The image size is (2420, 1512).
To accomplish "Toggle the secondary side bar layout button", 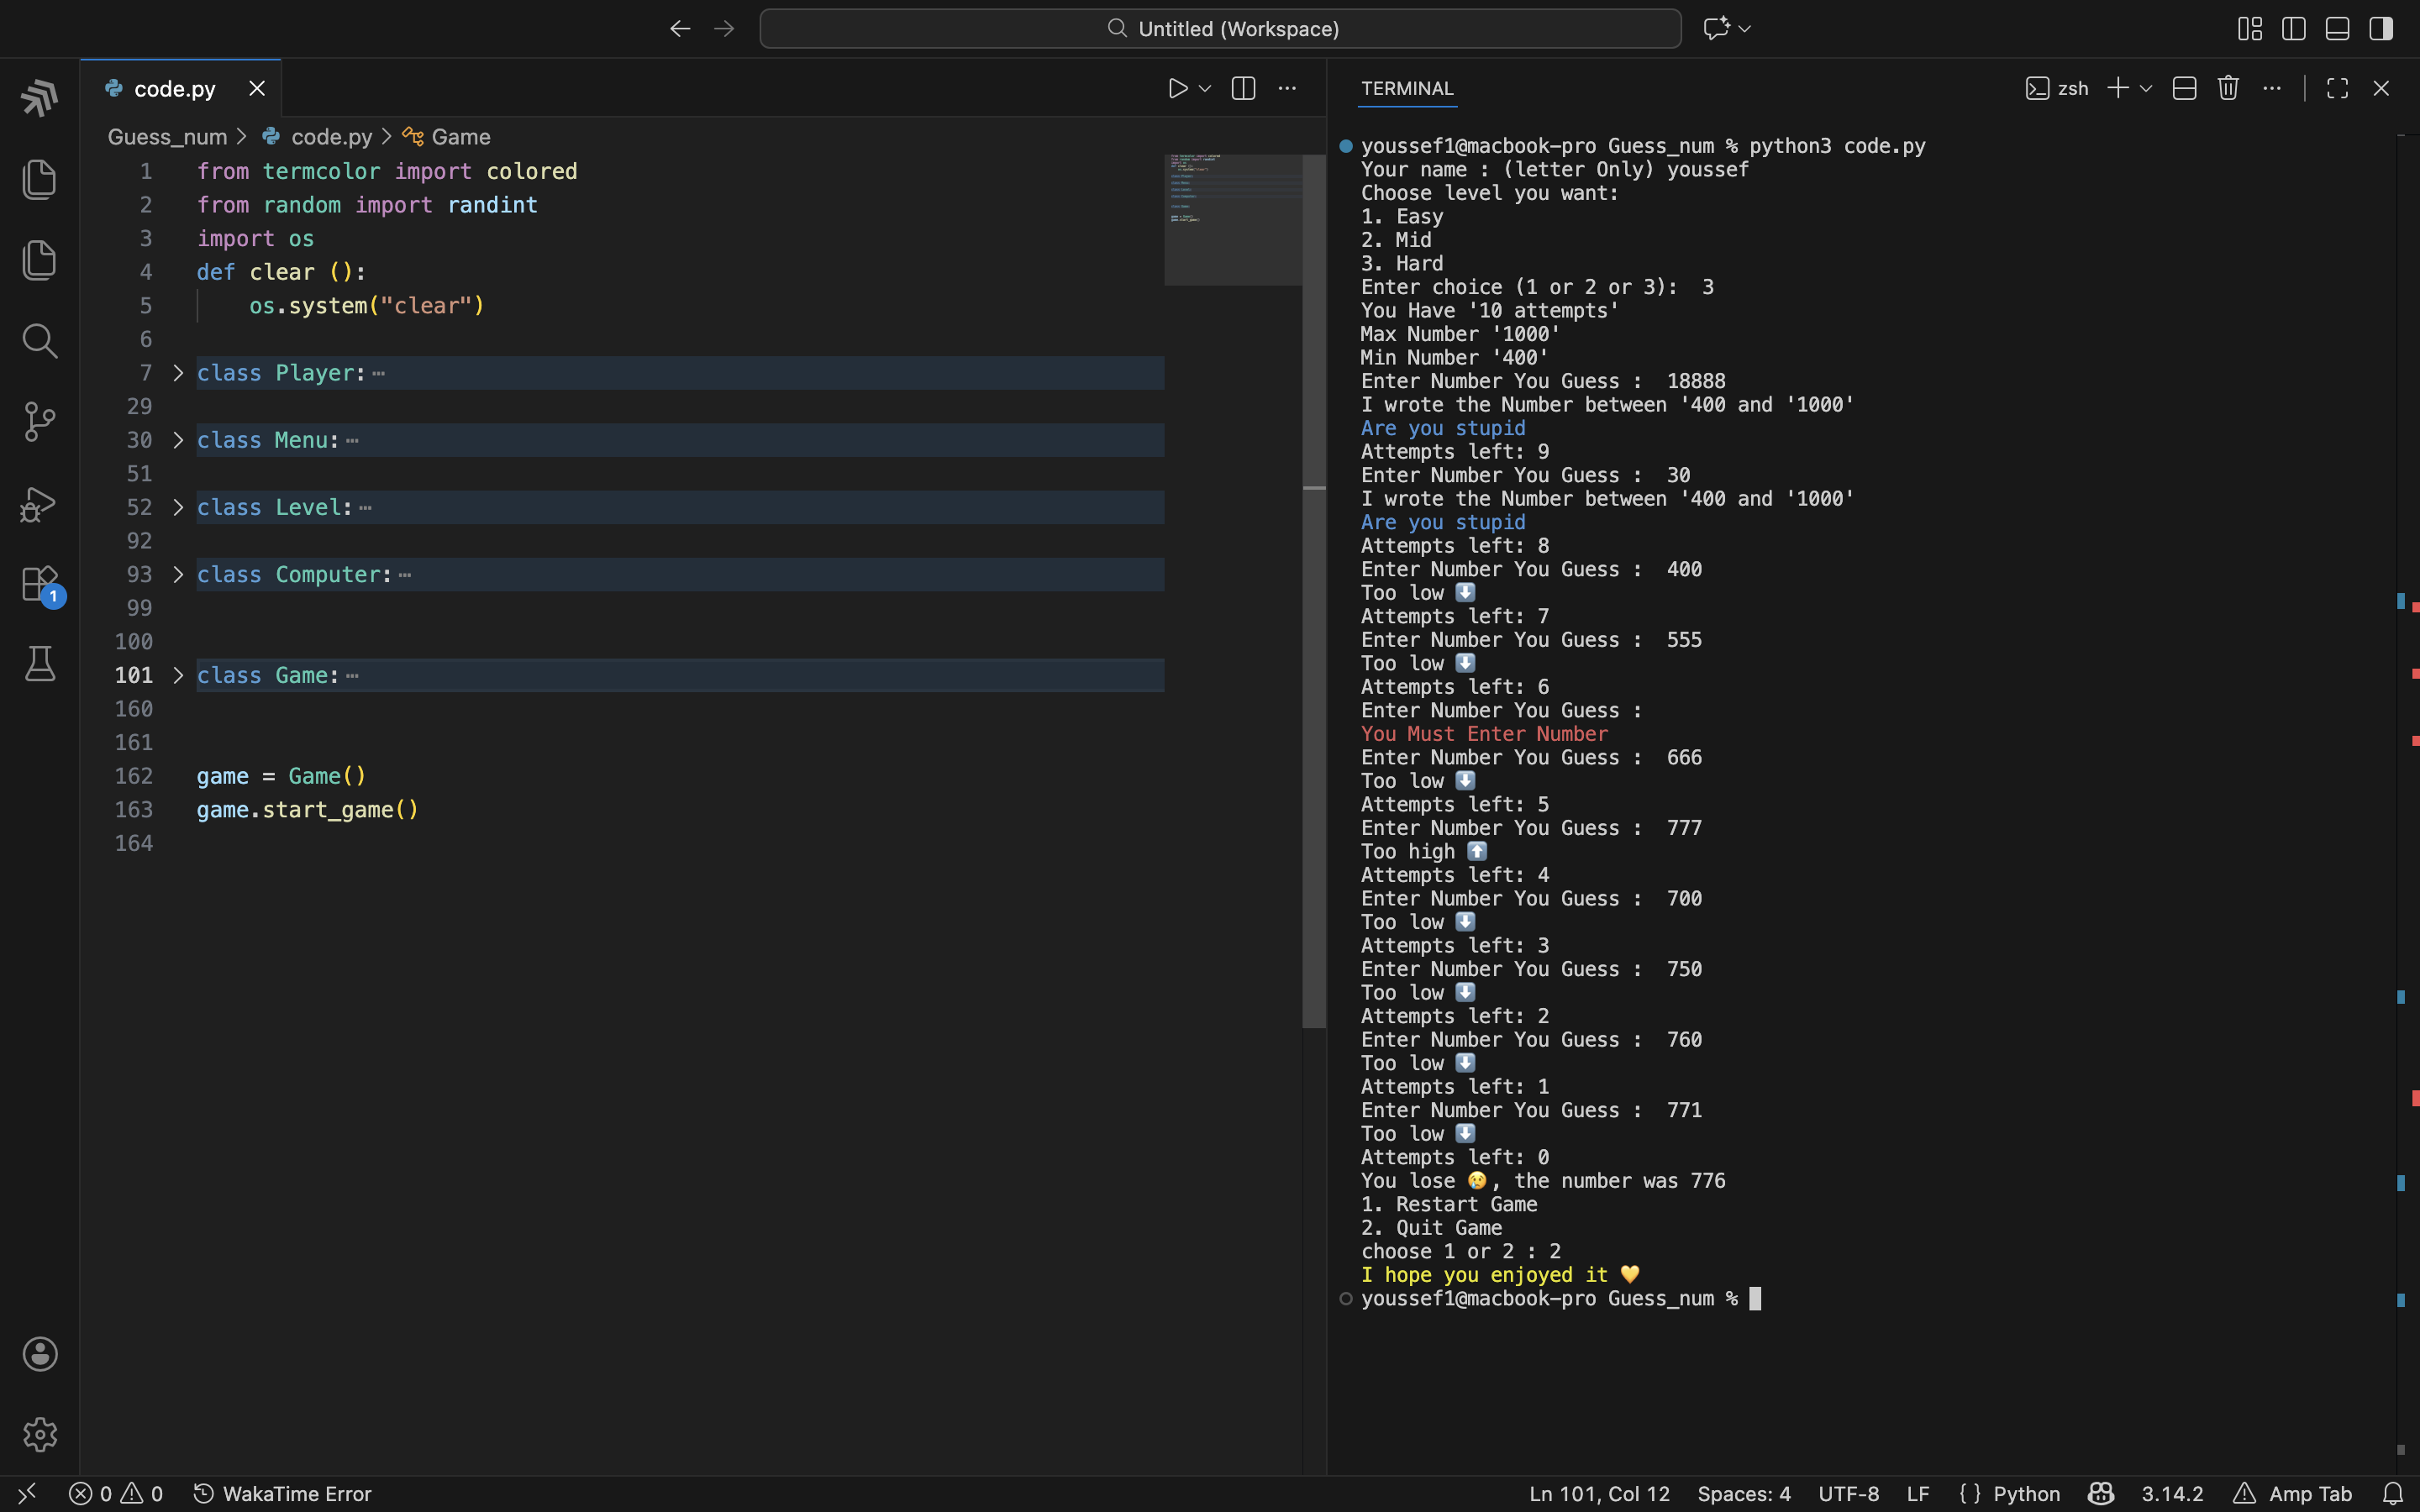I will click(x=2381, y=29).
